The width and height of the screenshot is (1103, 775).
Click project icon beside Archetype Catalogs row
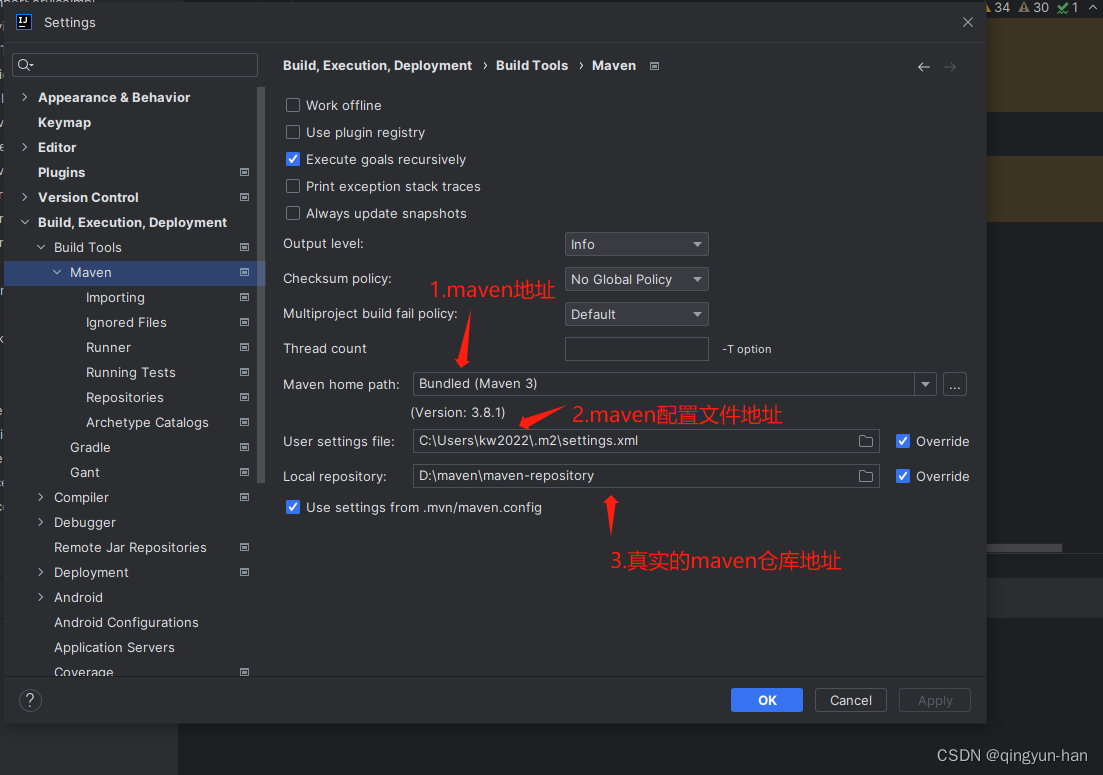click(244, 422)
